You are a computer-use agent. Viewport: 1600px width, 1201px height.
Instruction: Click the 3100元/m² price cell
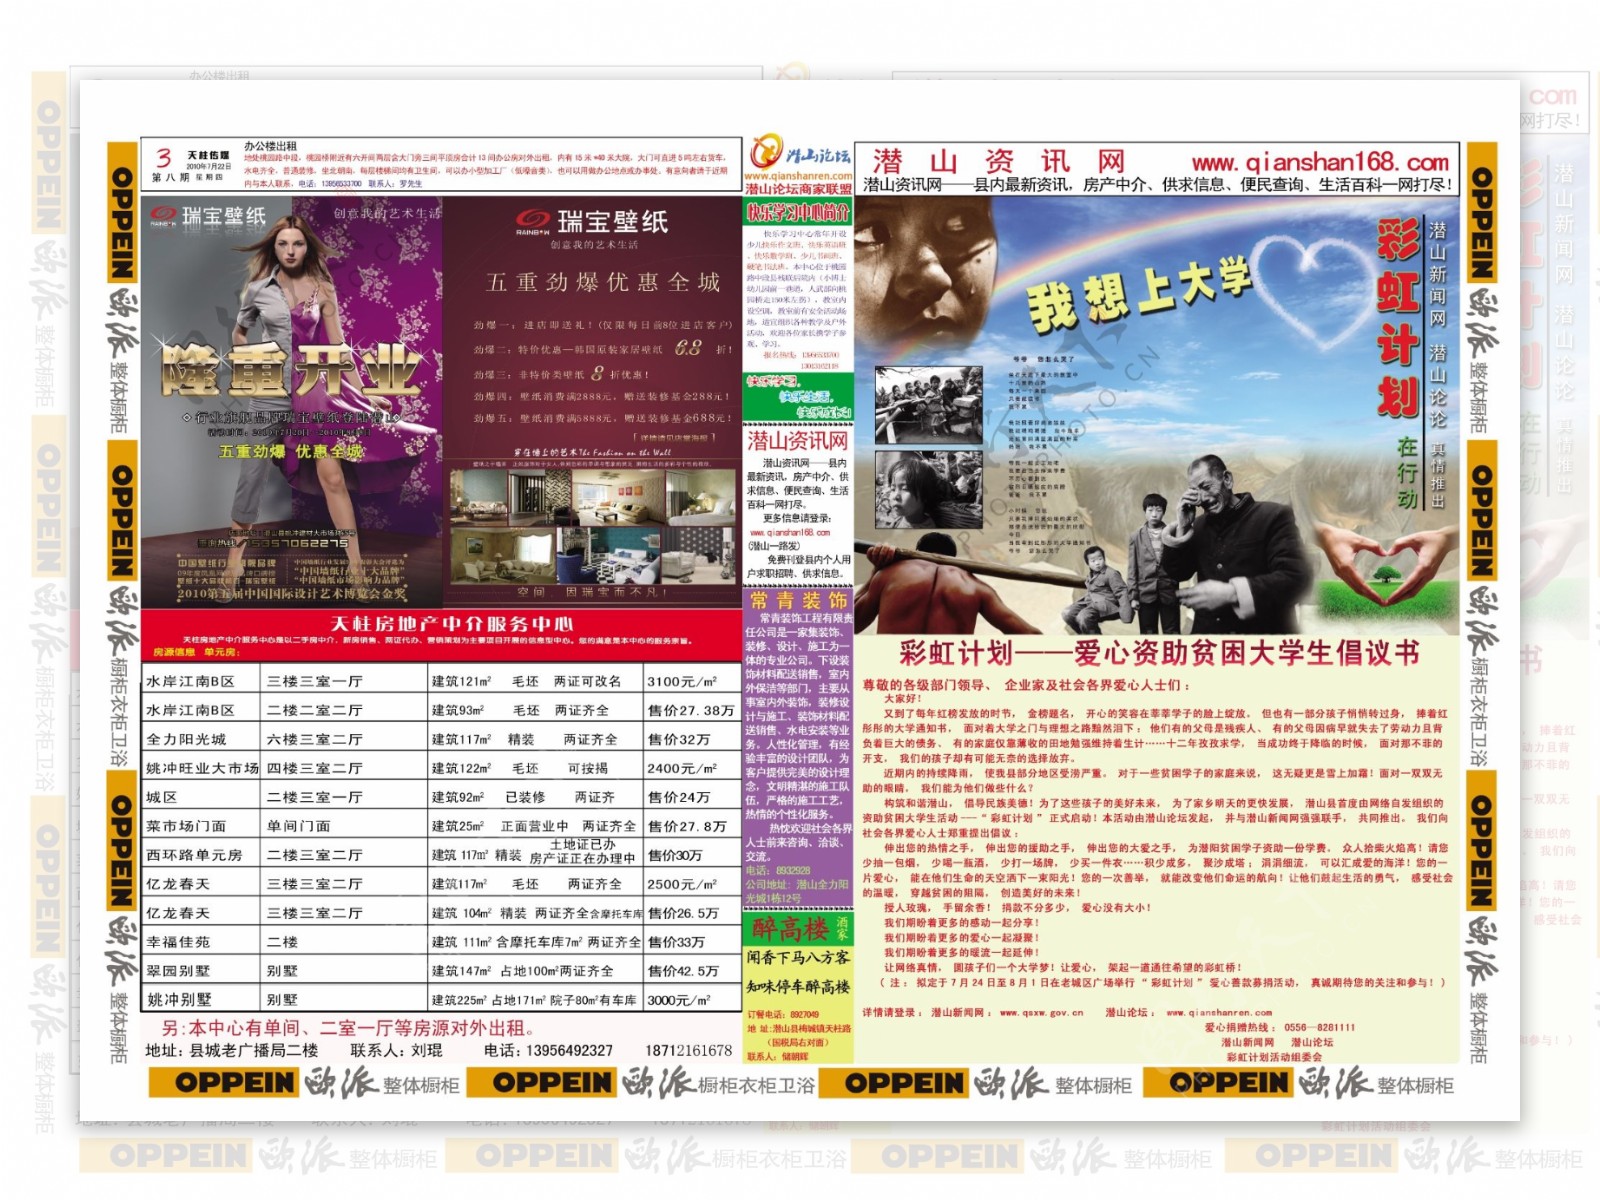[691, 681]
